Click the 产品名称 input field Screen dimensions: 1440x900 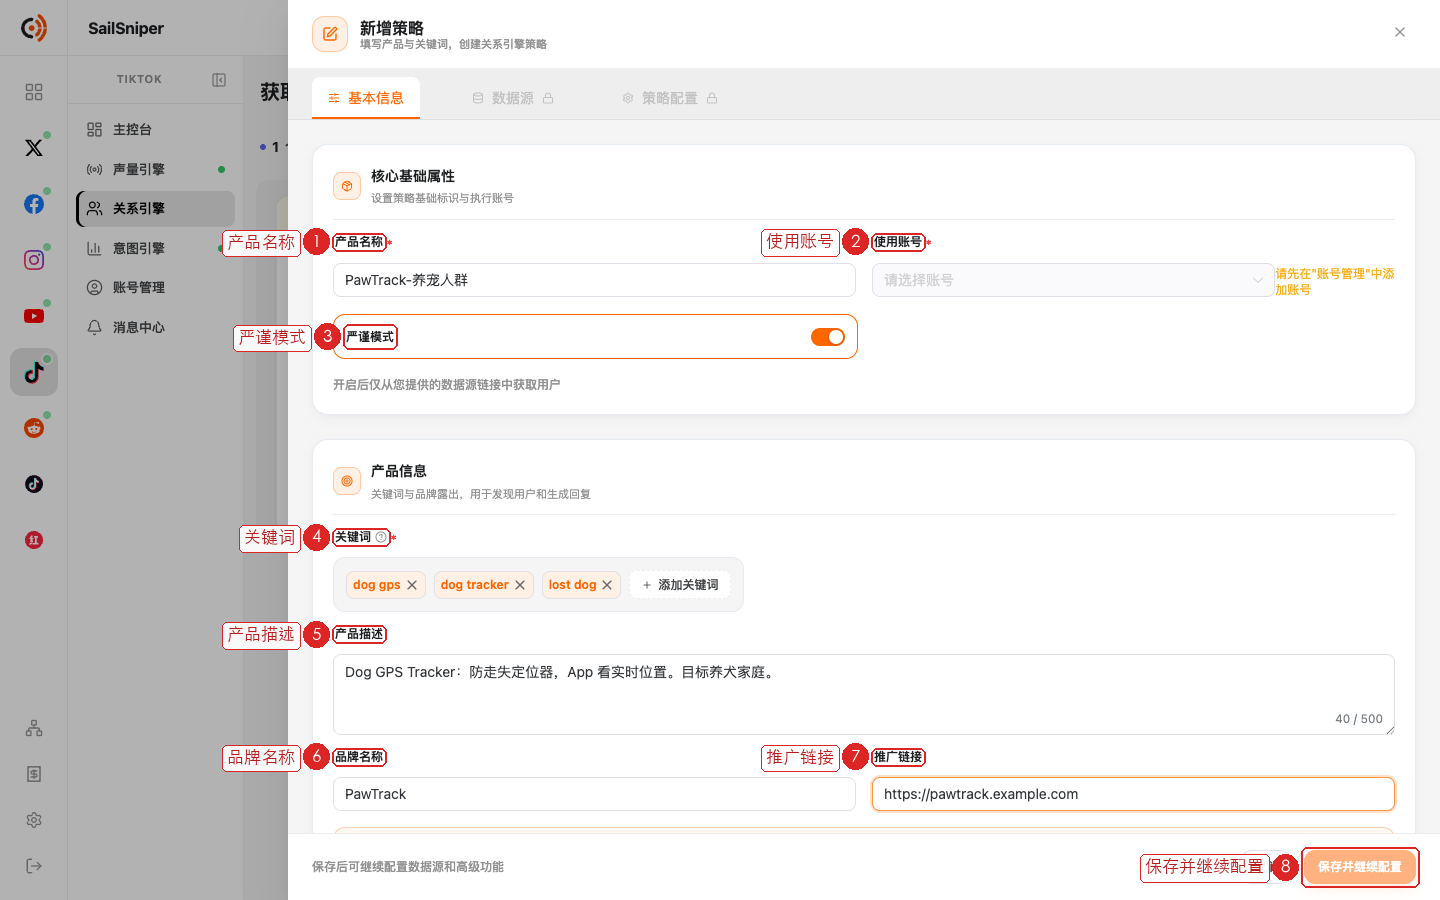pyautogui.click(x=594, y=280)
